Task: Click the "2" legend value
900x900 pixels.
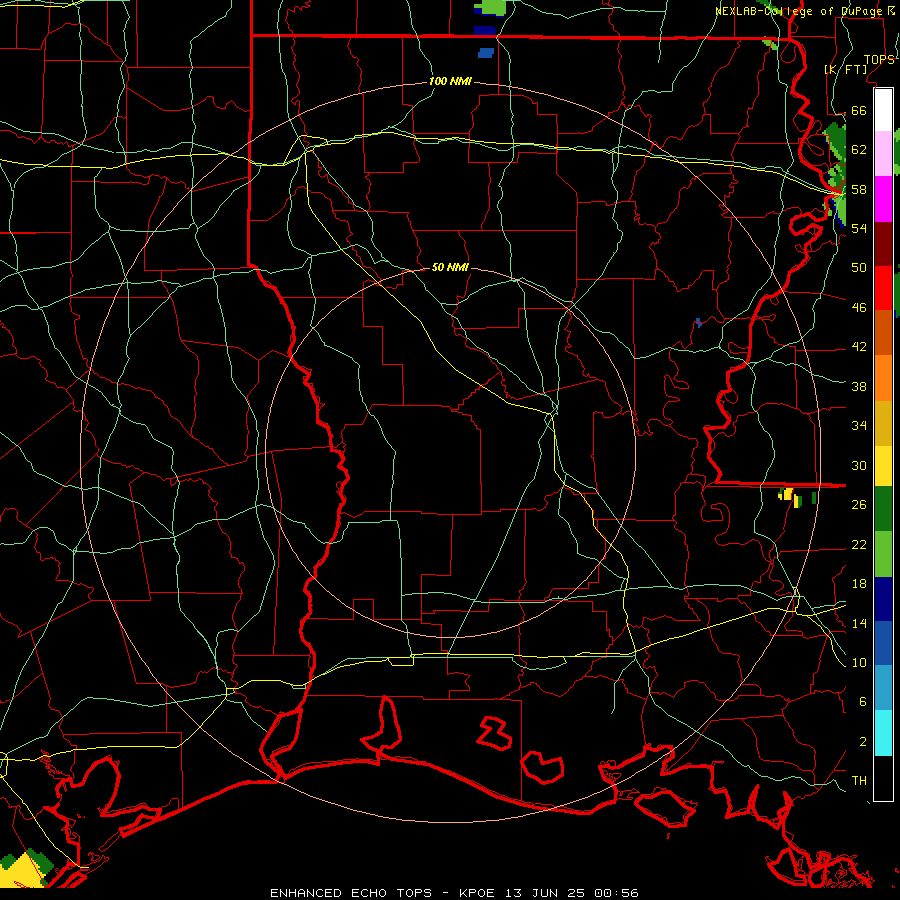Action: (862, 742)
